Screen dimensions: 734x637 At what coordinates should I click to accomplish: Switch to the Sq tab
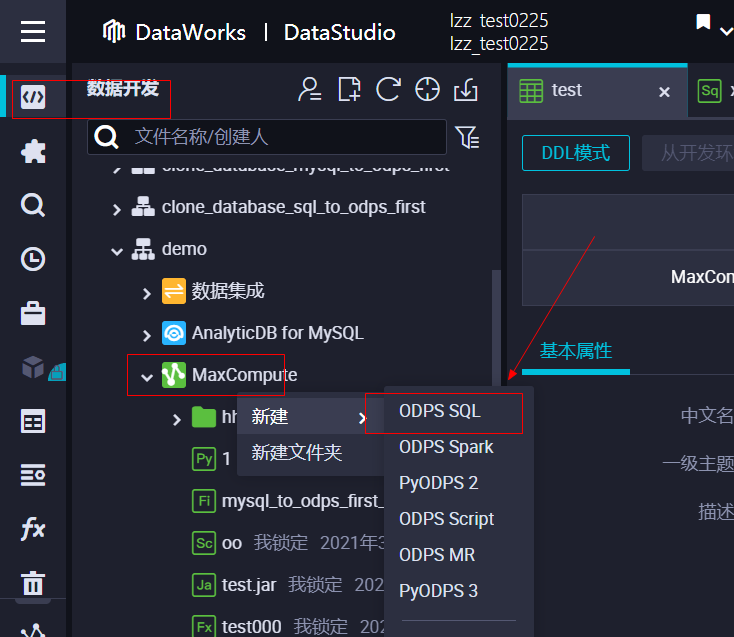pyautogui.click(x=710, y=90)
